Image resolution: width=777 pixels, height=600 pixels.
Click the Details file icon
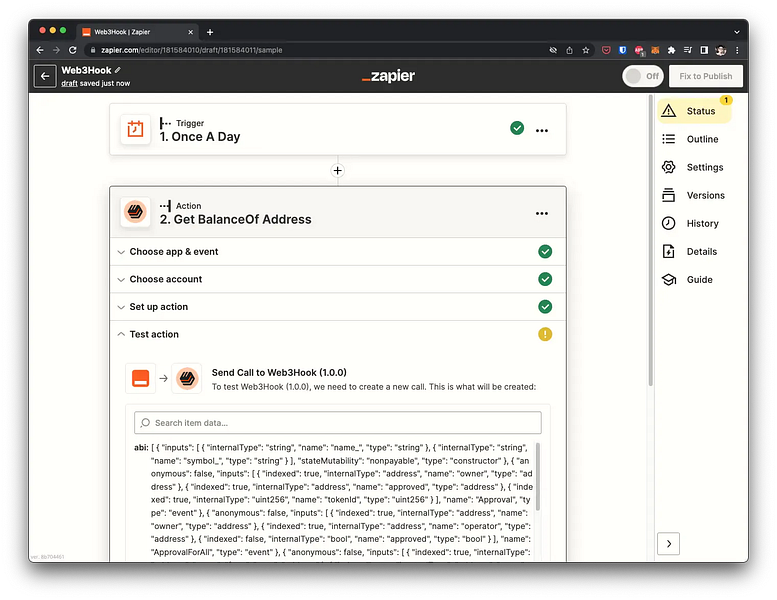(668, 252)
